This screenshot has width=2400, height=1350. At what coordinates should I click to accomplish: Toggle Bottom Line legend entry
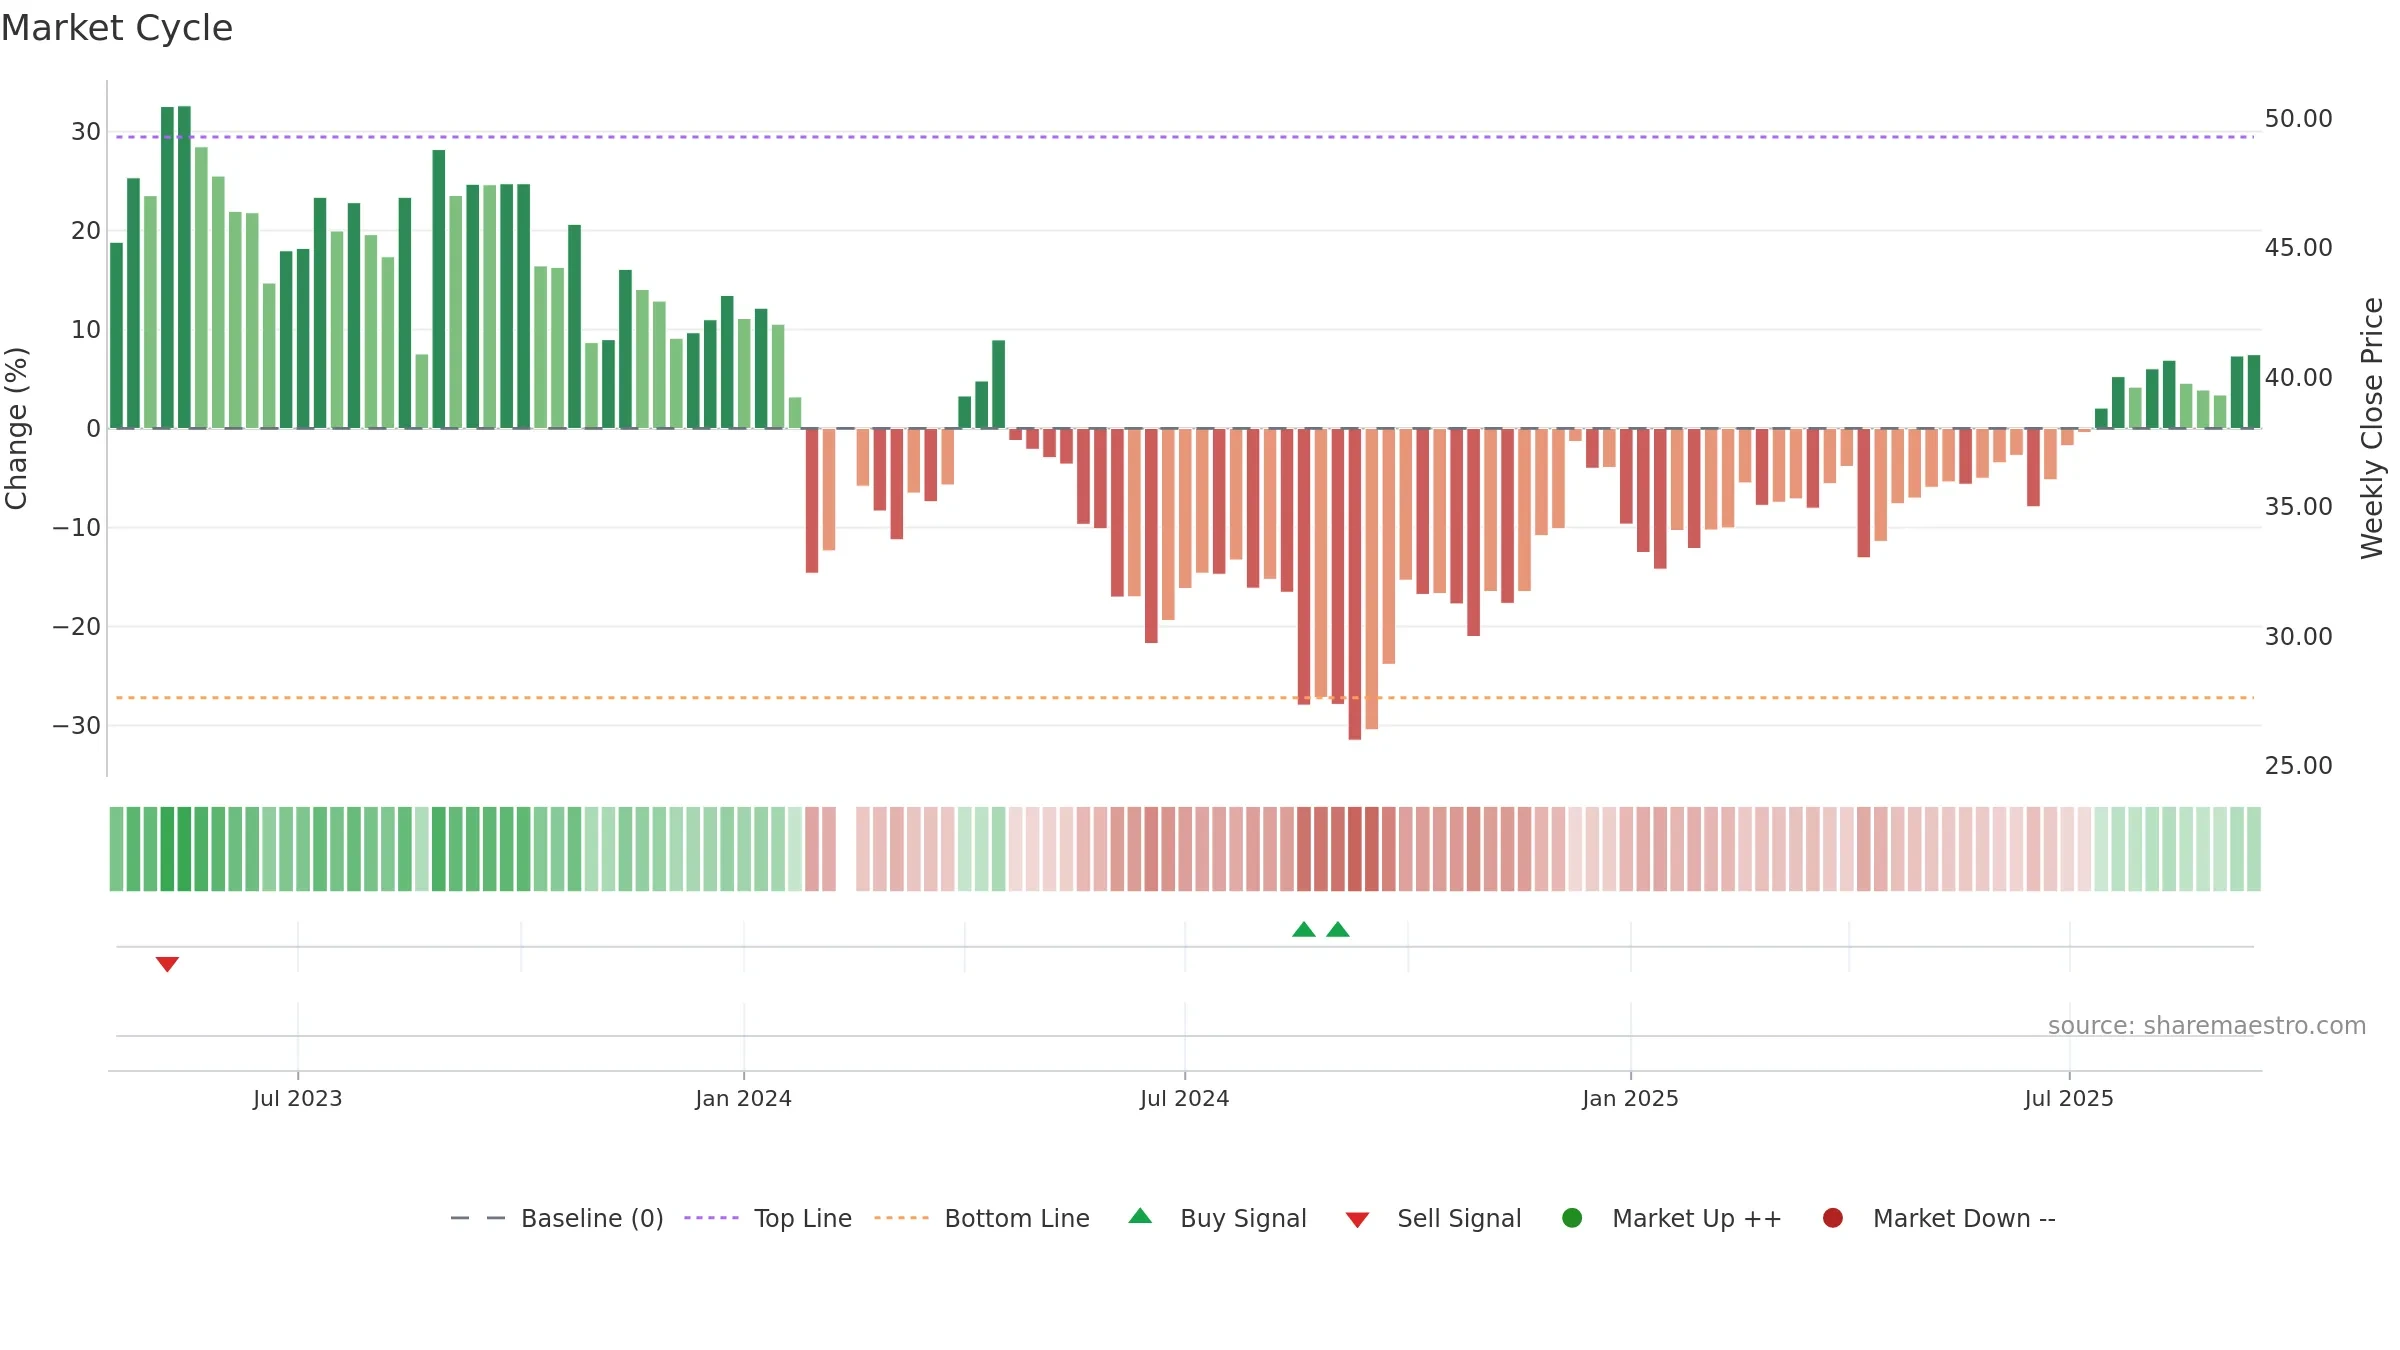(982, 1218)
